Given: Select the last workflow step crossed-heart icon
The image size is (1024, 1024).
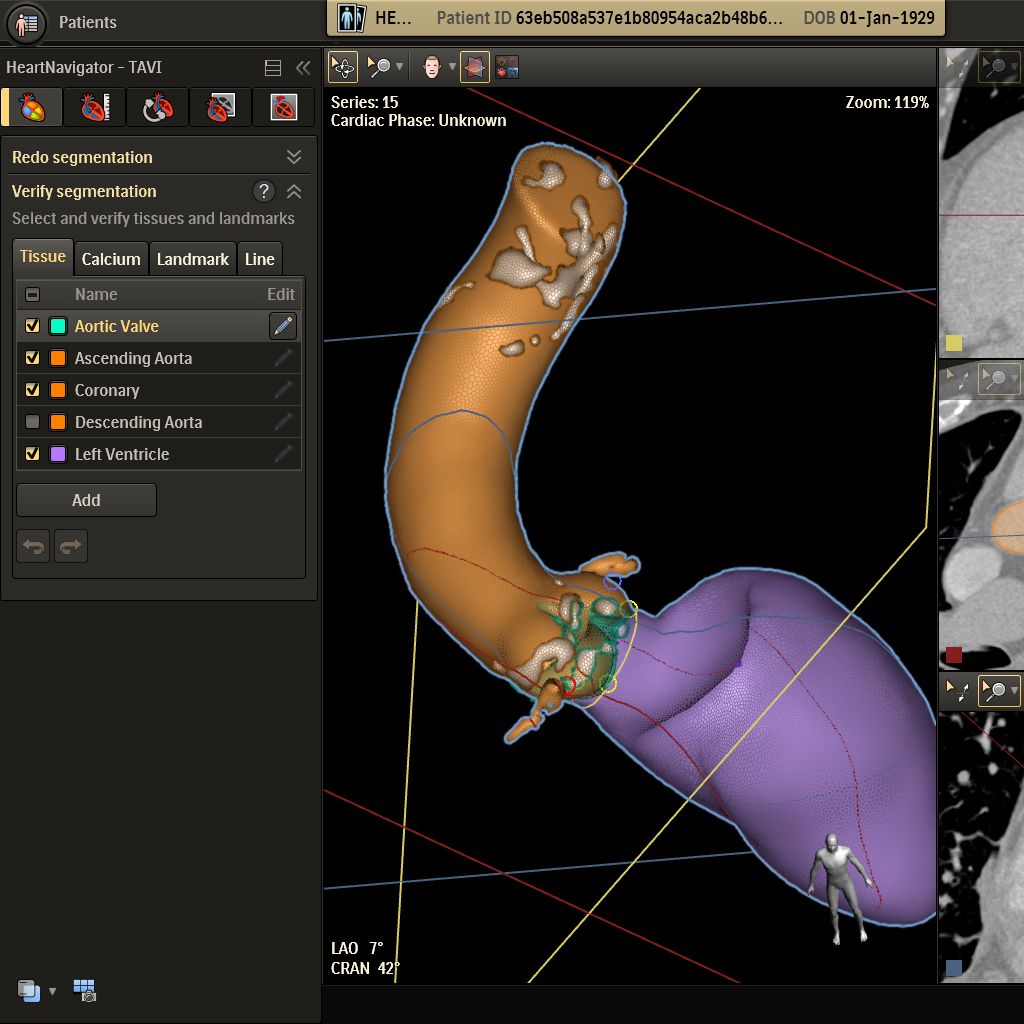Looking at the screenshot, I should tap(283, 107).
